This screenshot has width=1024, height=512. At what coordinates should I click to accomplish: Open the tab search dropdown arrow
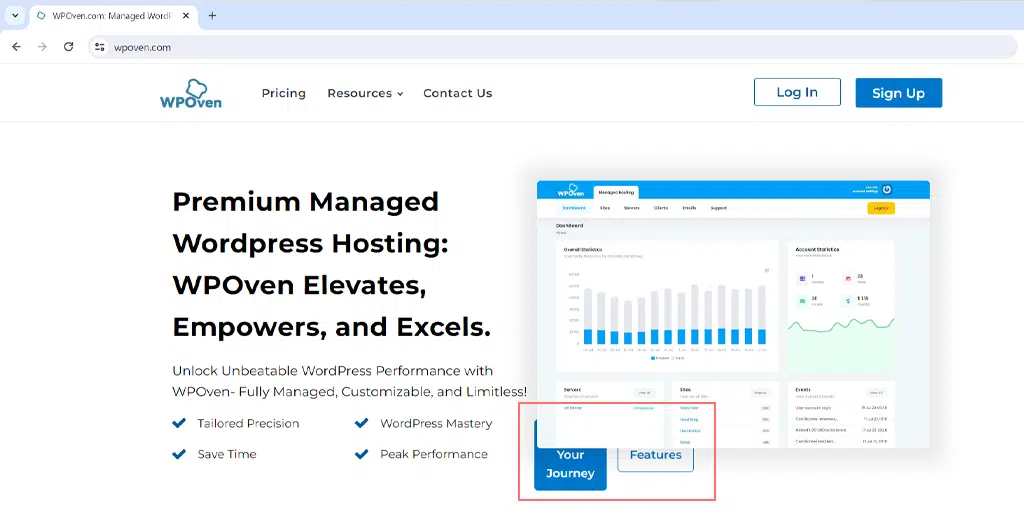pos(14,16)
